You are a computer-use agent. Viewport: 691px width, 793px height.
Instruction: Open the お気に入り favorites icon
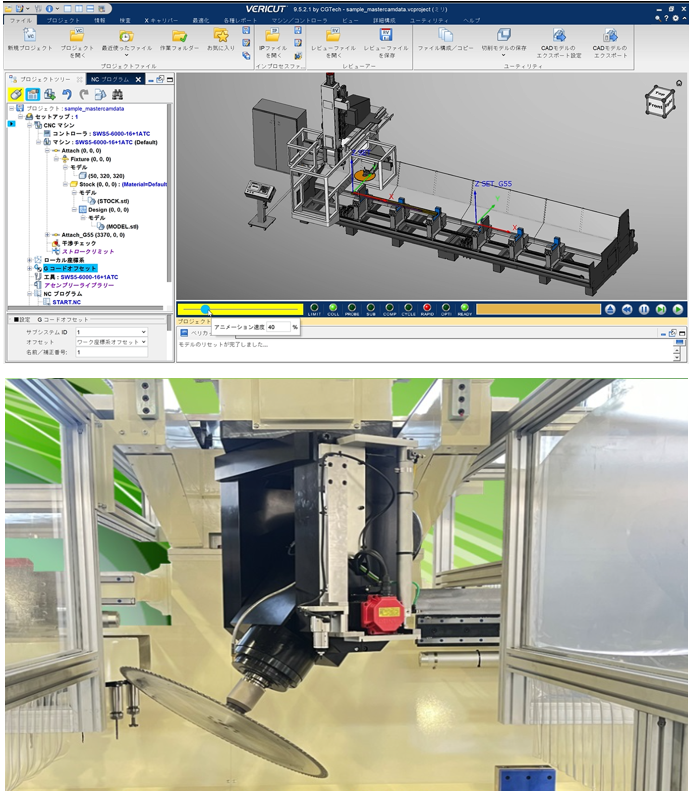(221, 35)
